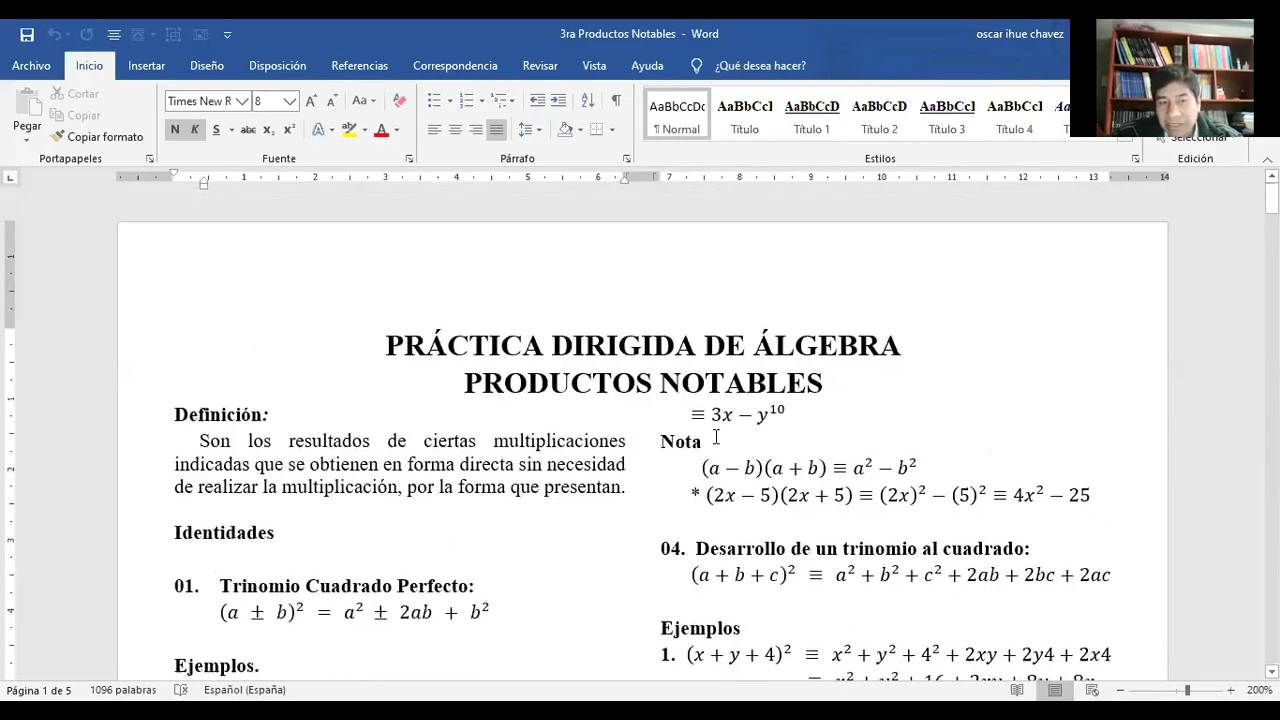Sort text with the A-Z icon
Screen dimensions: 1280x720
[588, 101]
